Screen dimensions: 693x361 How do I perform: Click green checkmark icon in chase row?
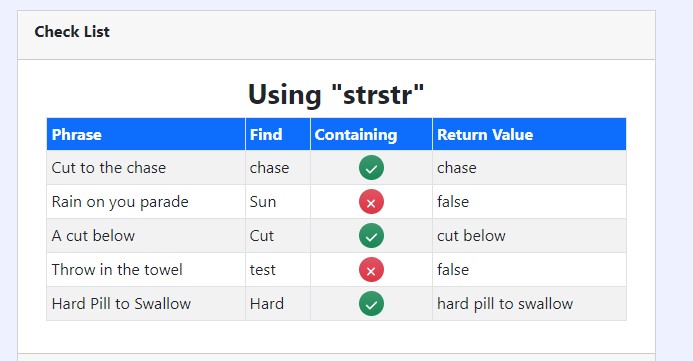[x=371, y=168]
